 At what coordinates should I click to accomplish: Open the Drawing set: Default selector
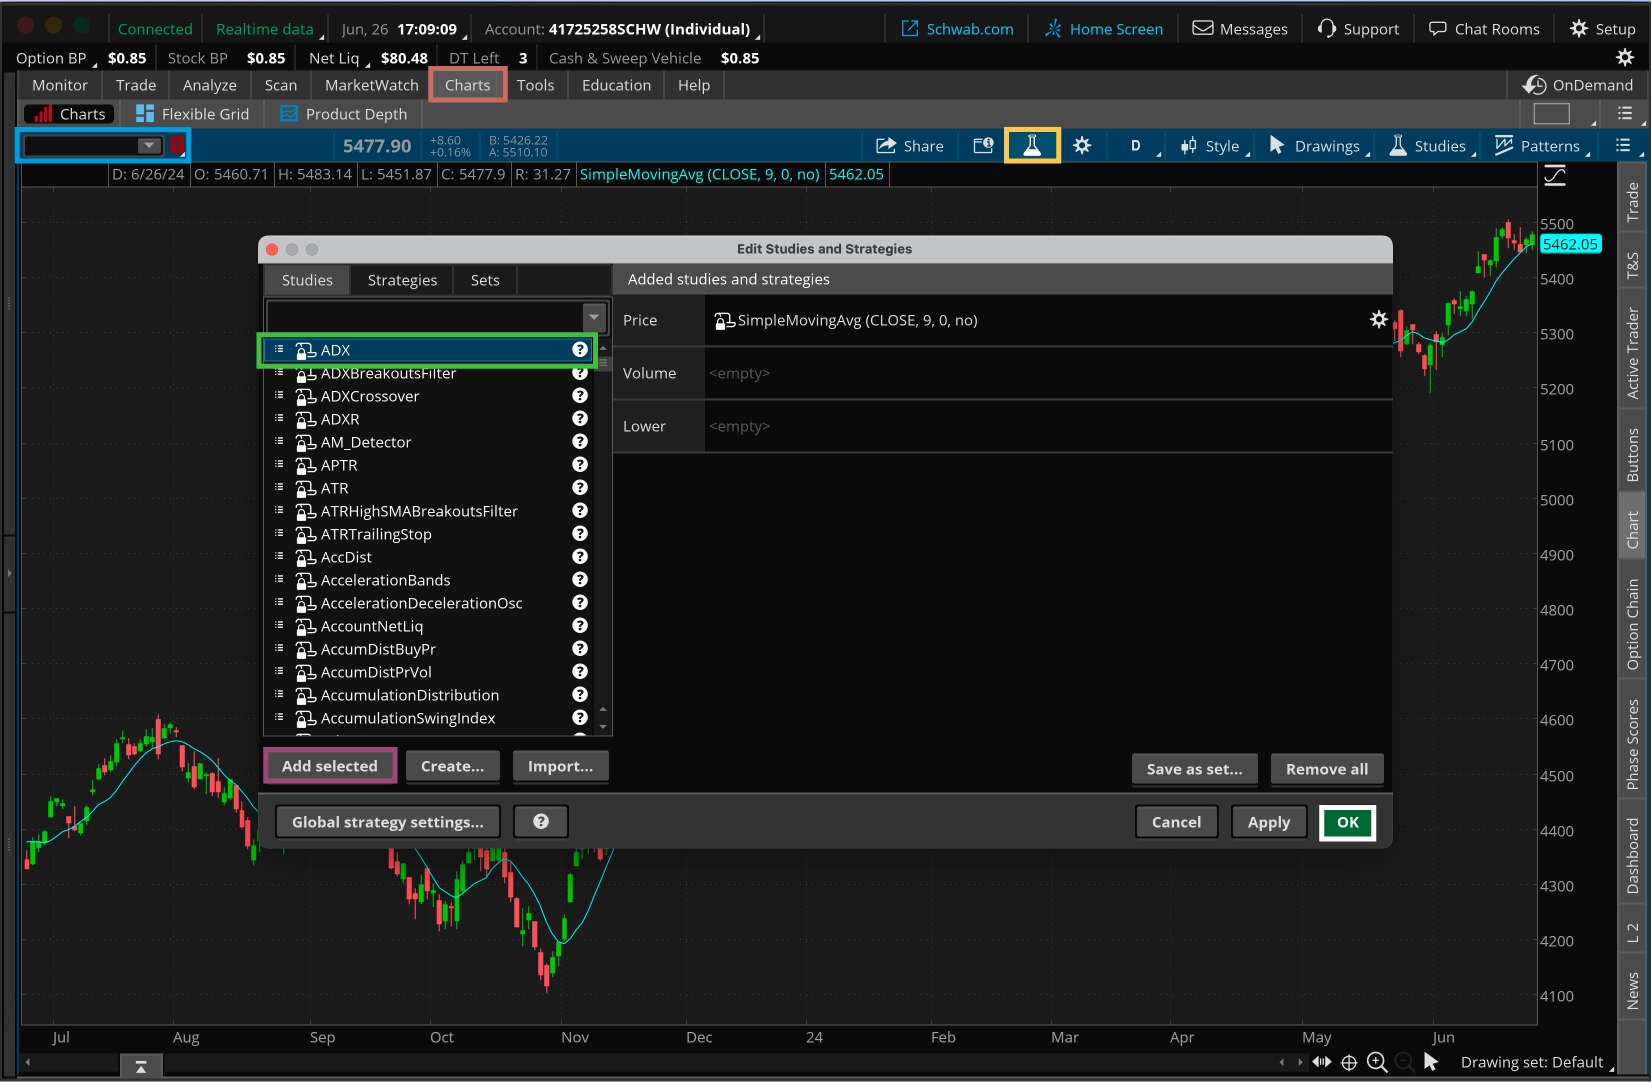pyautogui.click(x=1536, y=1062)
